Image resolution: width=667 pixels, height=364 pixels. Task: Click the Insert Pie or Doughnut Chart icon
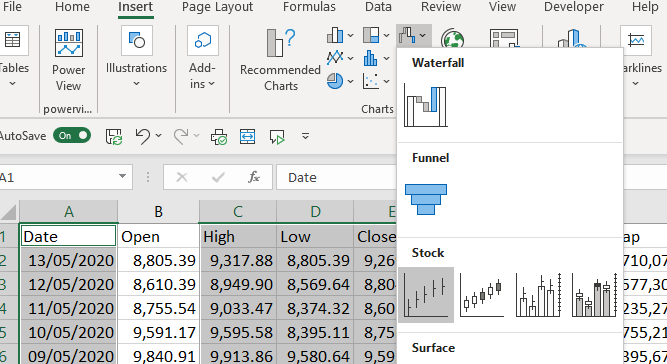[x=335, y=81]
